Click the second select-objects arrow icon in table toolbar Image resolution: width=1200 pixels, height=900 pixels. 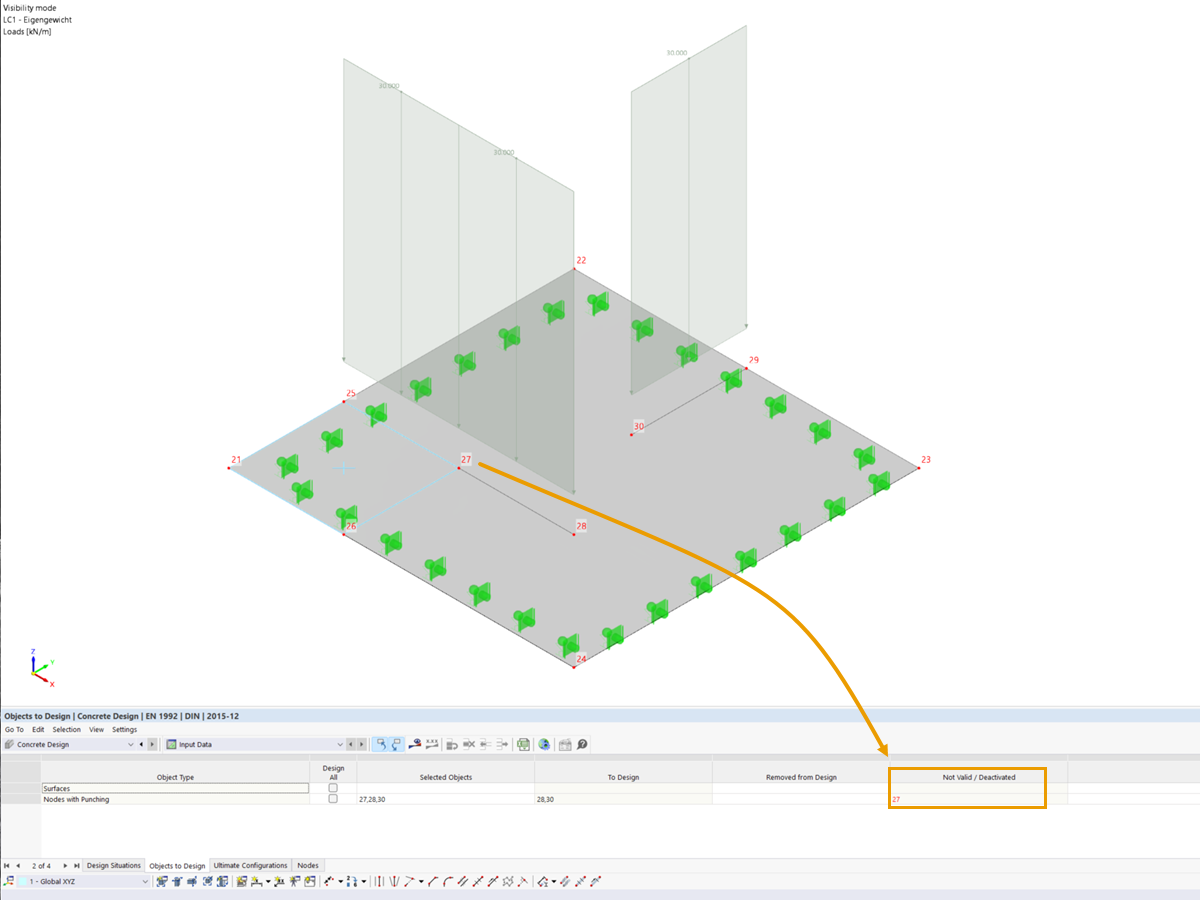(x=397, y=744)
